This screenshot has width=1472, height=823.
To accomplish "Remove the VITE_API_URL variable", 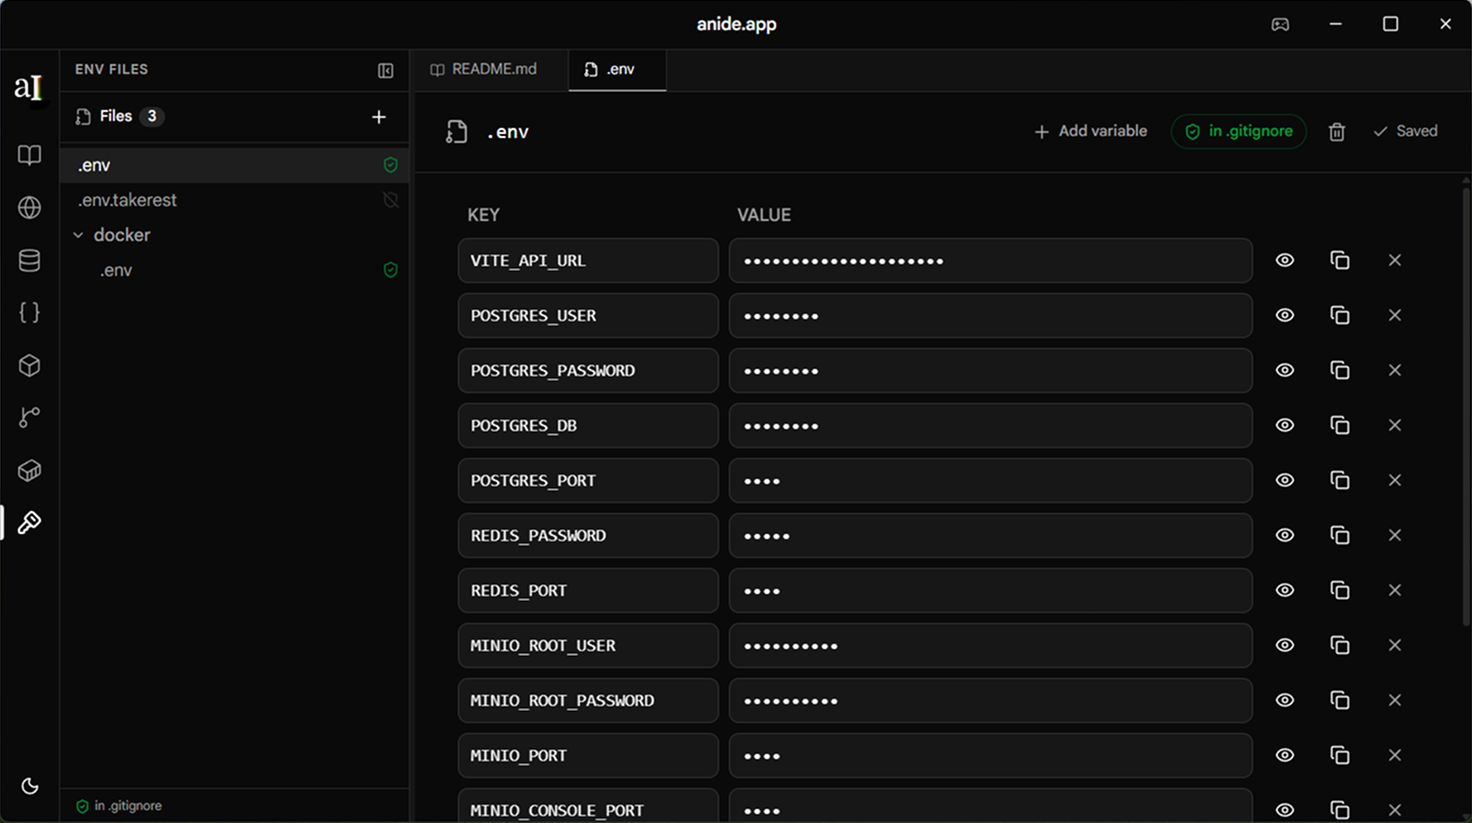I will [1395, 260].
